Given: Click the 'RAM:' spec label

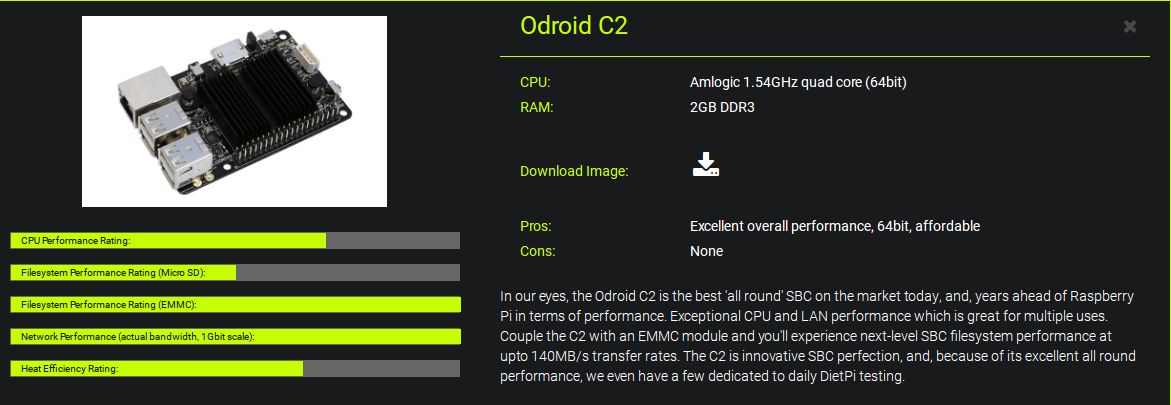Looking at the screenshot, I should click(537, 106).
